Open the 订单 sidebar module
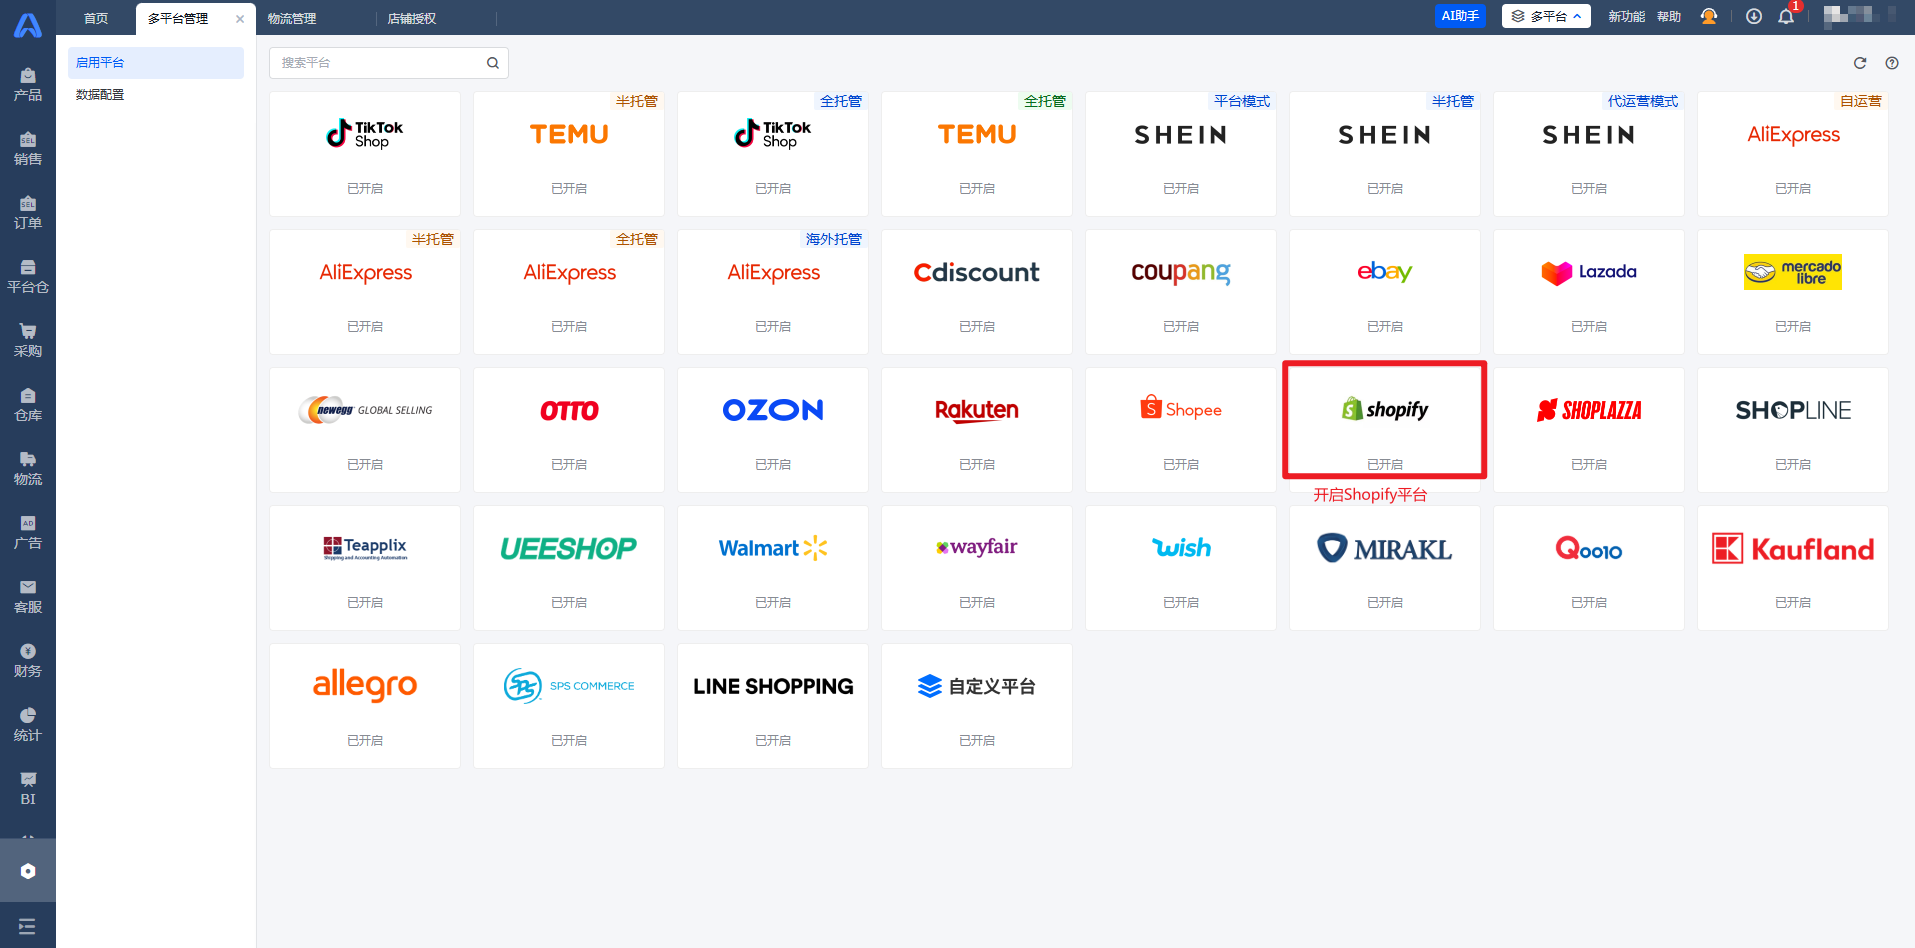The image size is (1915, 948). click(x=28, y=213)
